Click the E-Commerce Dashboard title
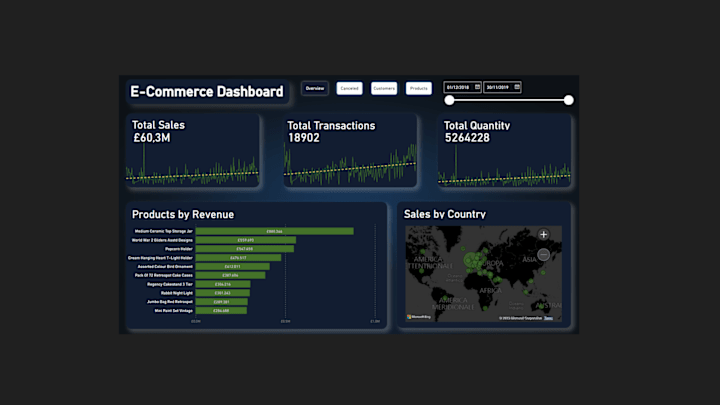The height and width of the screenshot is (405, 720). pos(207,91)
